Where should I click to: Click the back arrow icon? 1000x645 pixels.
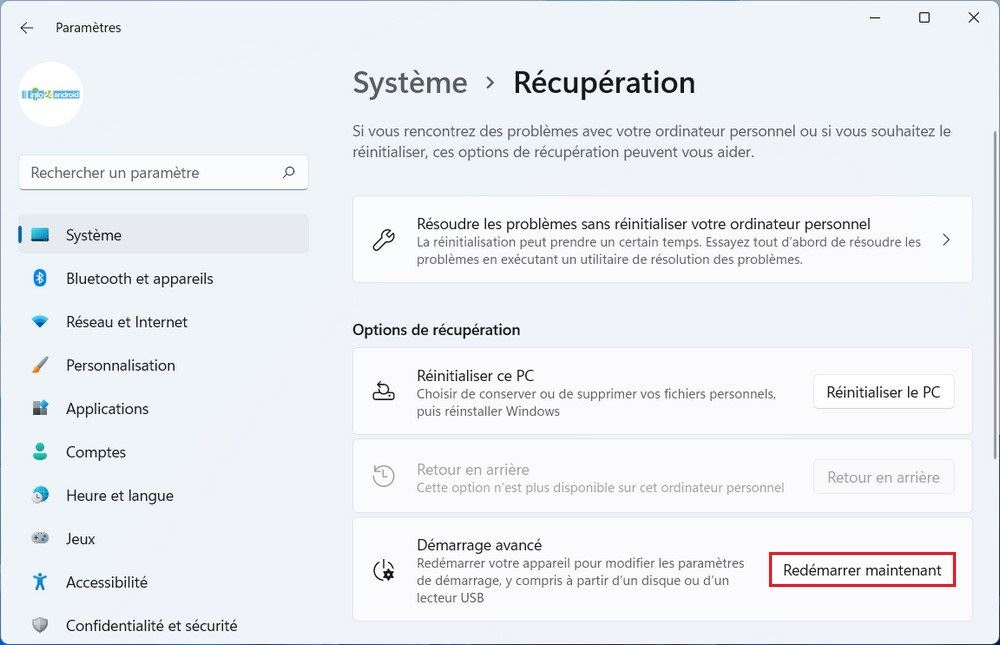pyautogui.click(x=27, y=28)
